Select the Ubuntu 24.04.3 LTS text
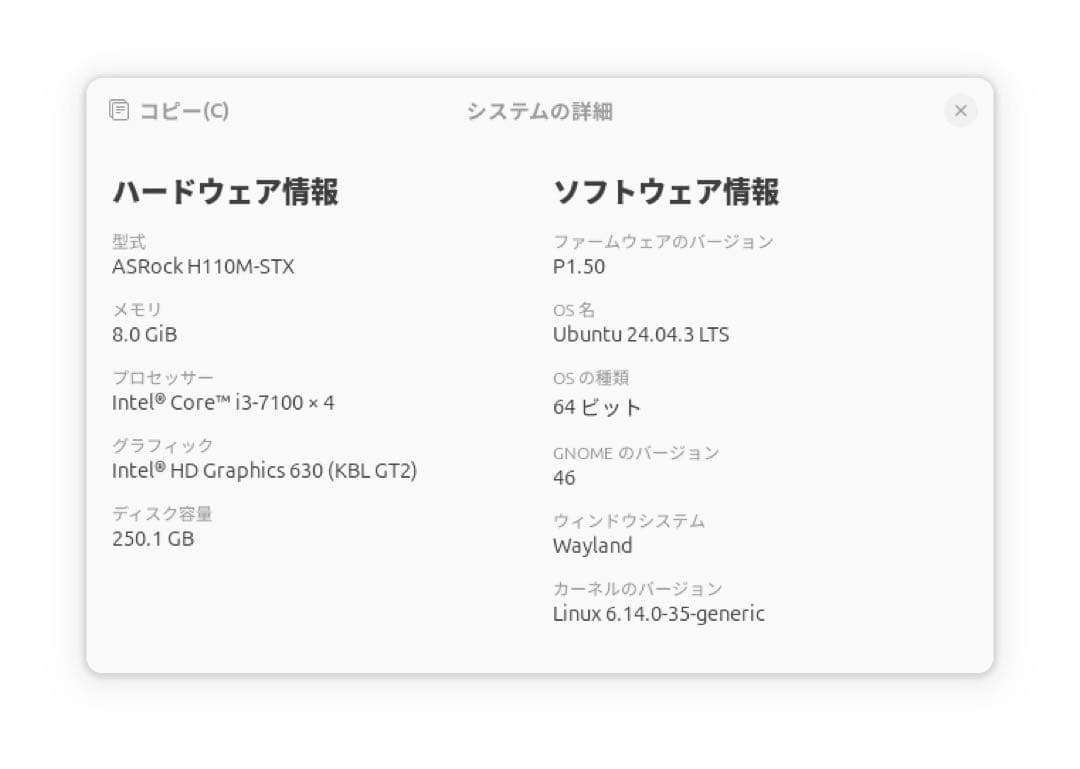Viewport: 1080px width, 769px height. click(x=641, y=335)
